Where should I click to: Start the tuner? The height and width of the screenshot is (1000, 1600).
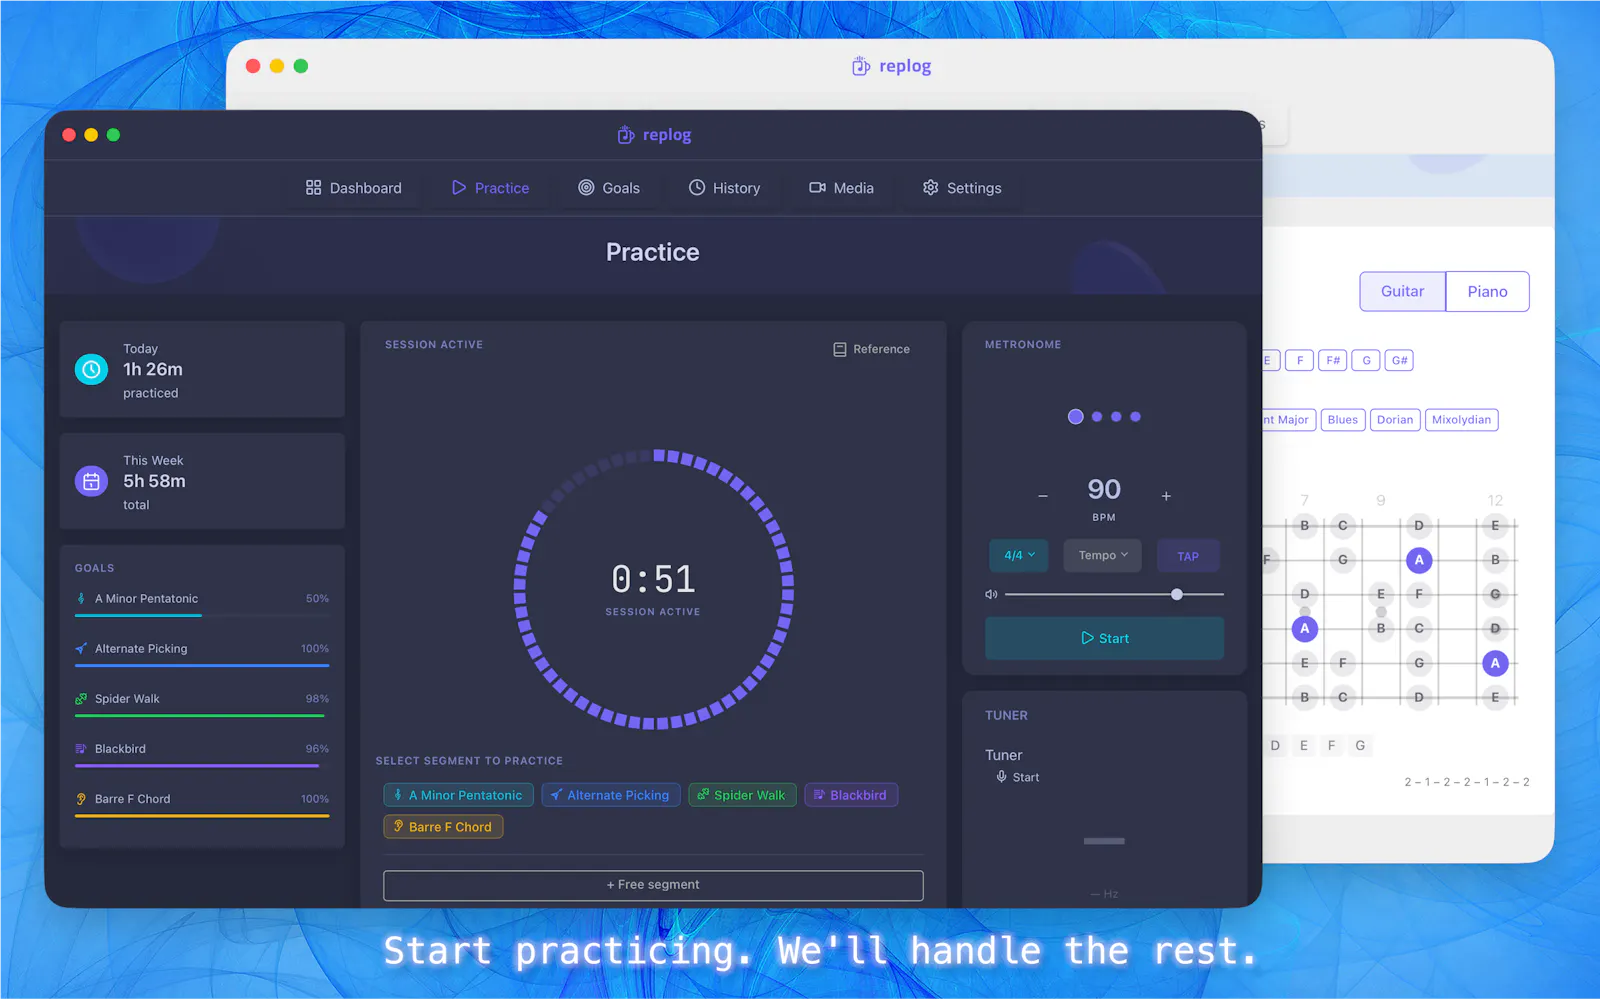tap(1017, 777)
